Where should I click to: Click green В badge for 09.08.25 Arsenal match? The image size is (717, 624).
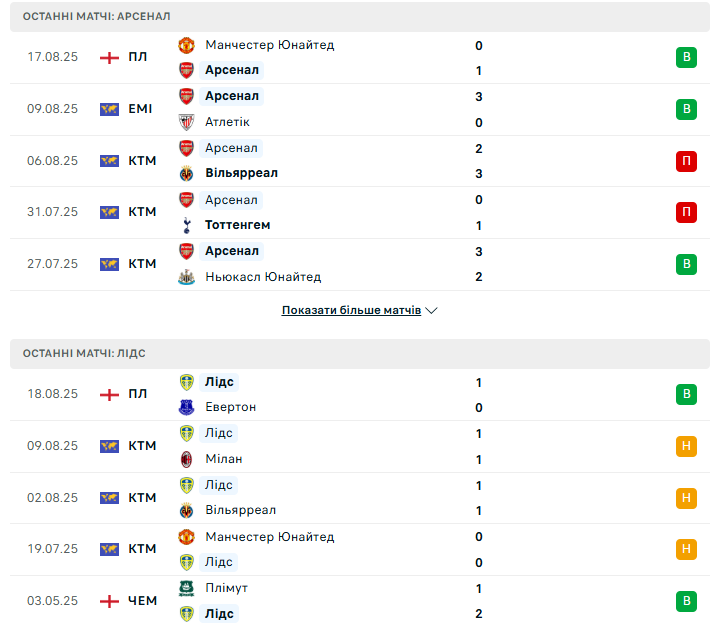(686, 109)
